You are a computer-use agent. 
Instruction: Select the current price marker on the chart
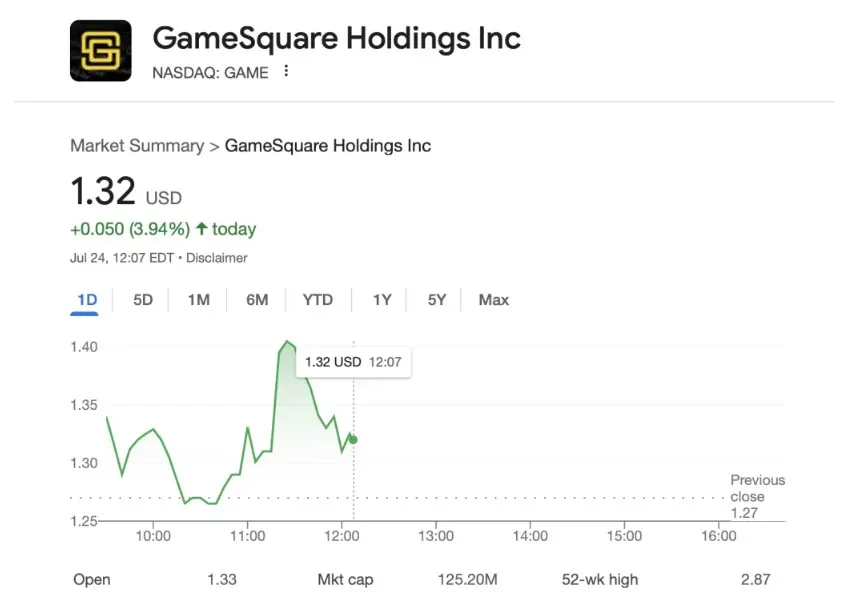pyautogui.click(x=352, y=439)
